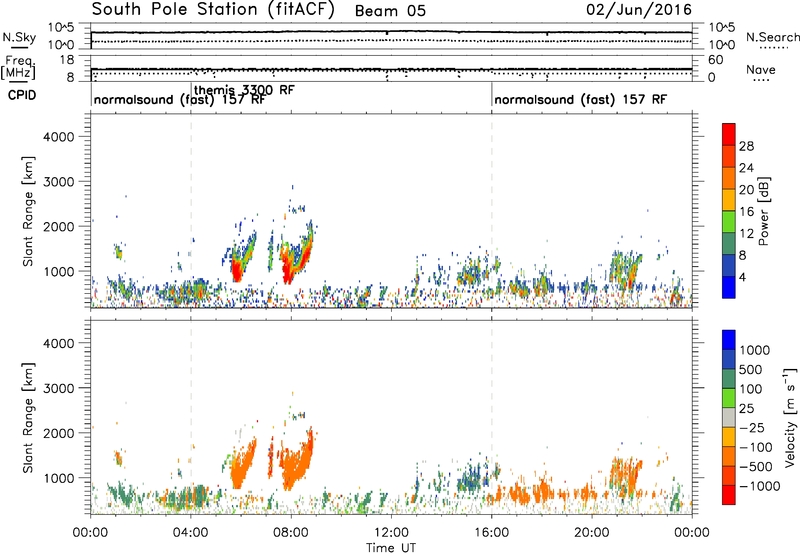Click the "Time UT" axis title
Image resolution: width=800 pixels, height=554 pixels.
(x=391, y=547)
